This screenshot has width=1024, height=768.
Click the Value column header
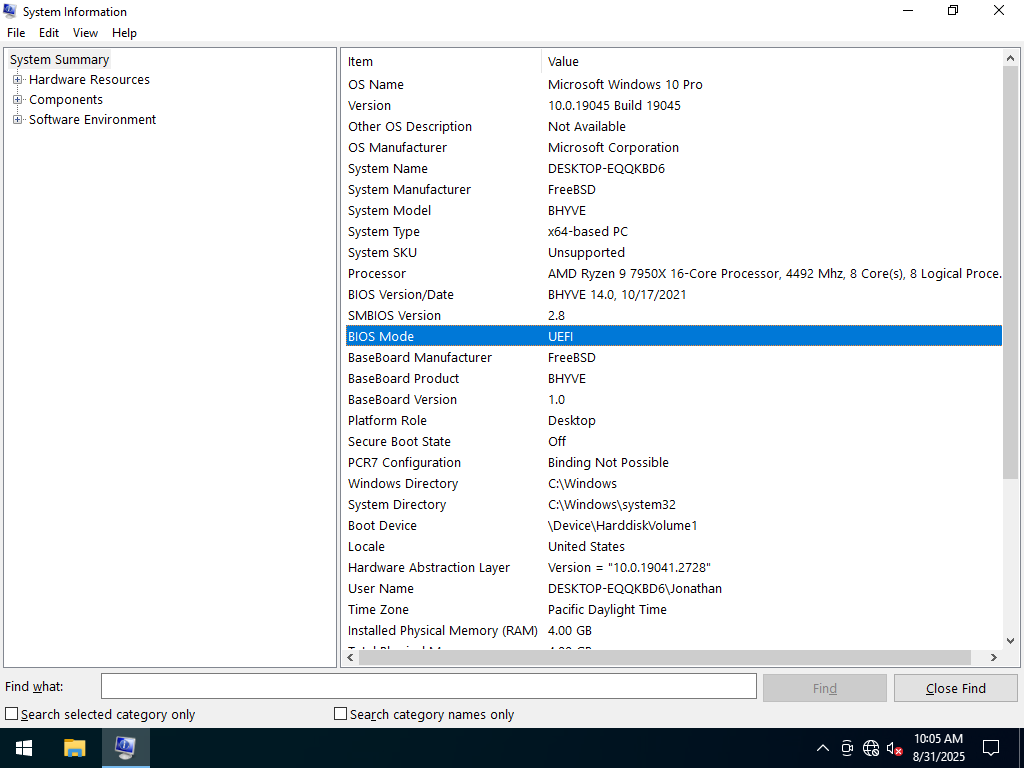[771, 61]
